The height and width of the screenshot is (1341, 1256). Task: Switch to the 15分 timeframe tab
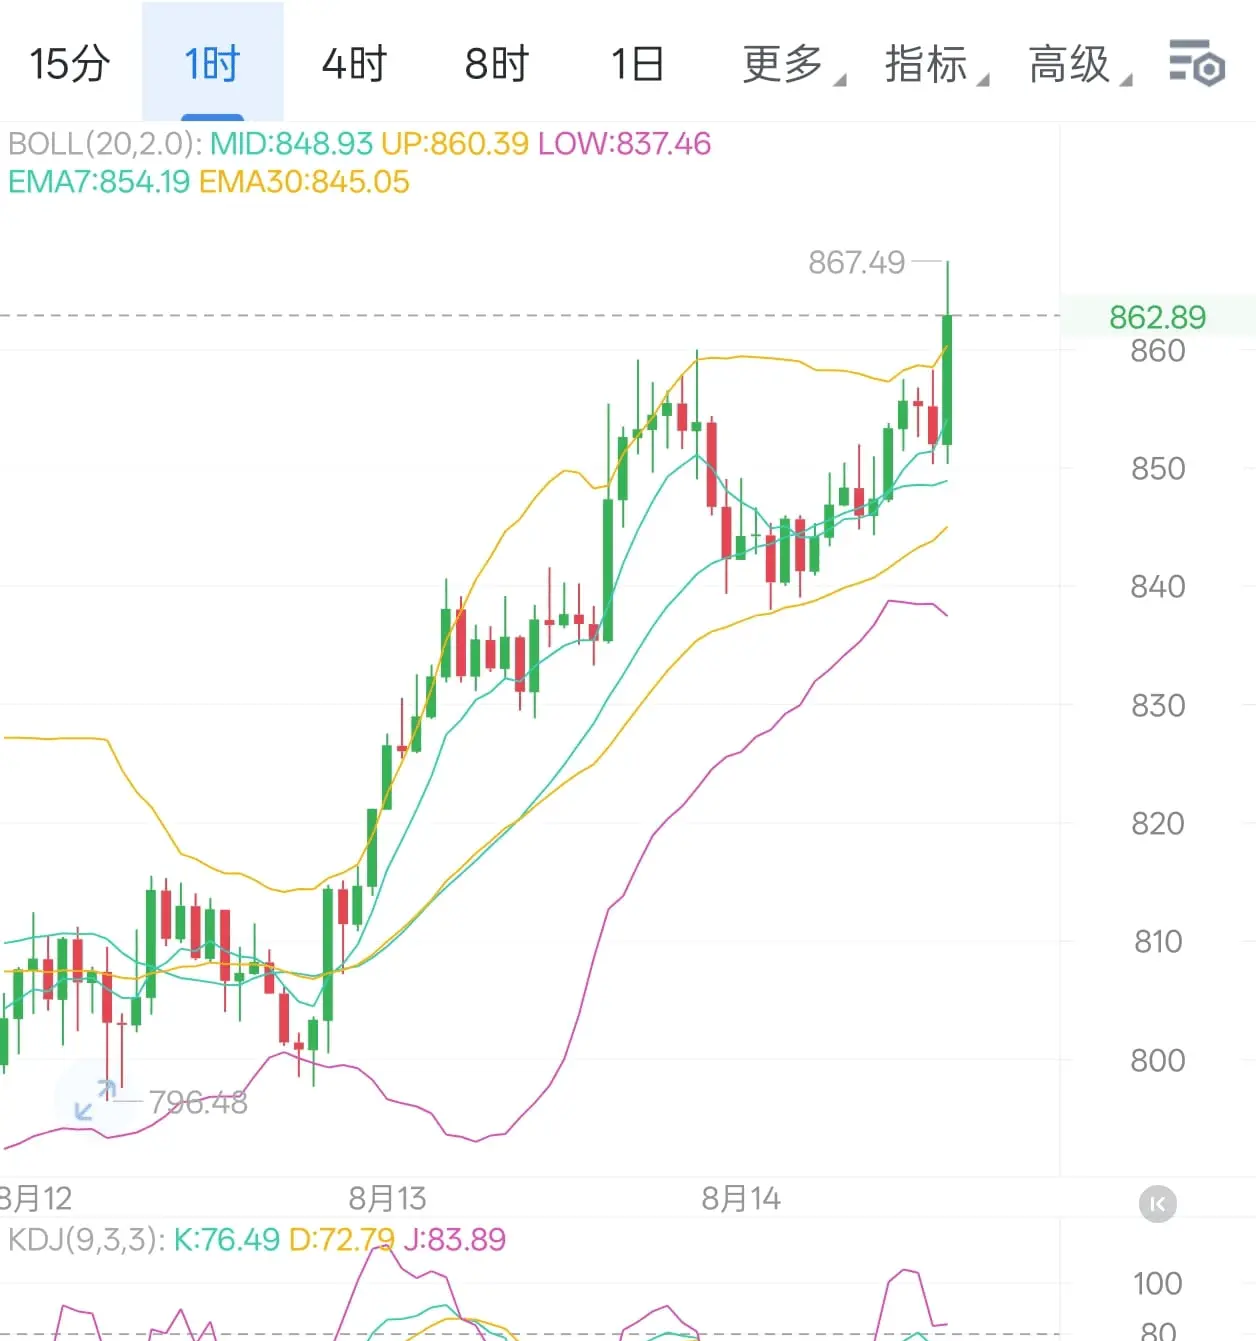69,64
